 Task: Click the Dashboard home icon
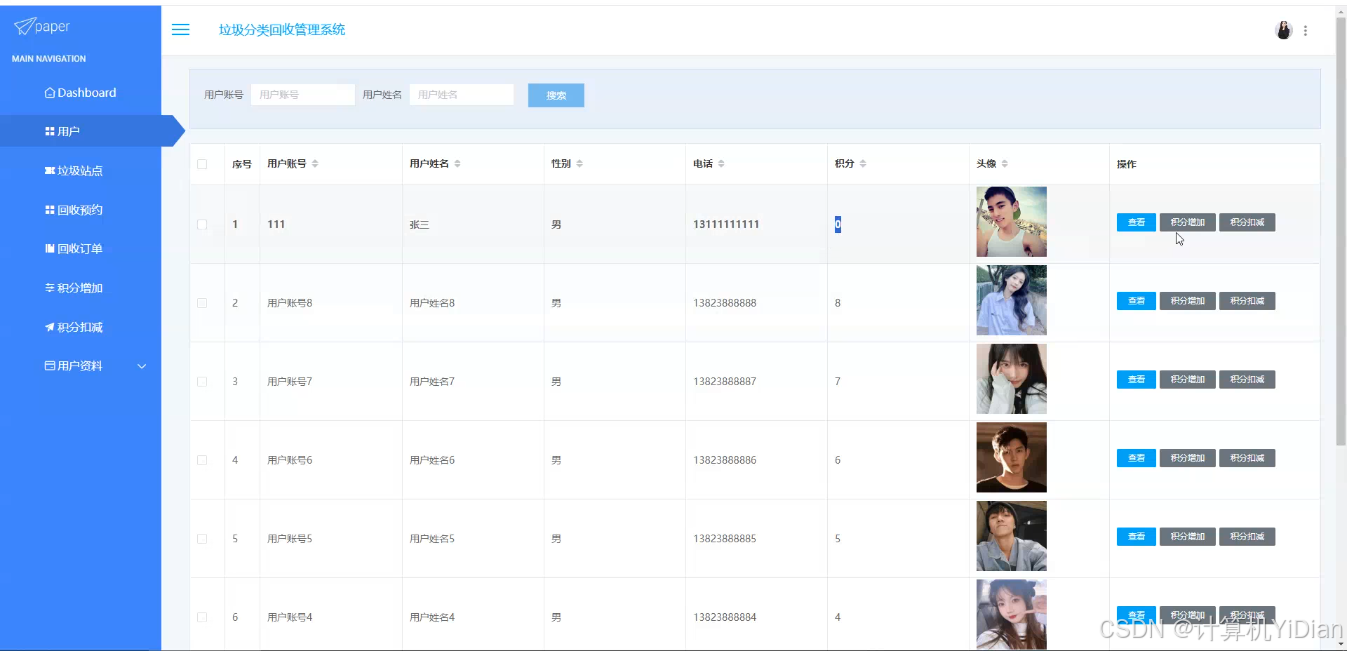pos(50,93)
